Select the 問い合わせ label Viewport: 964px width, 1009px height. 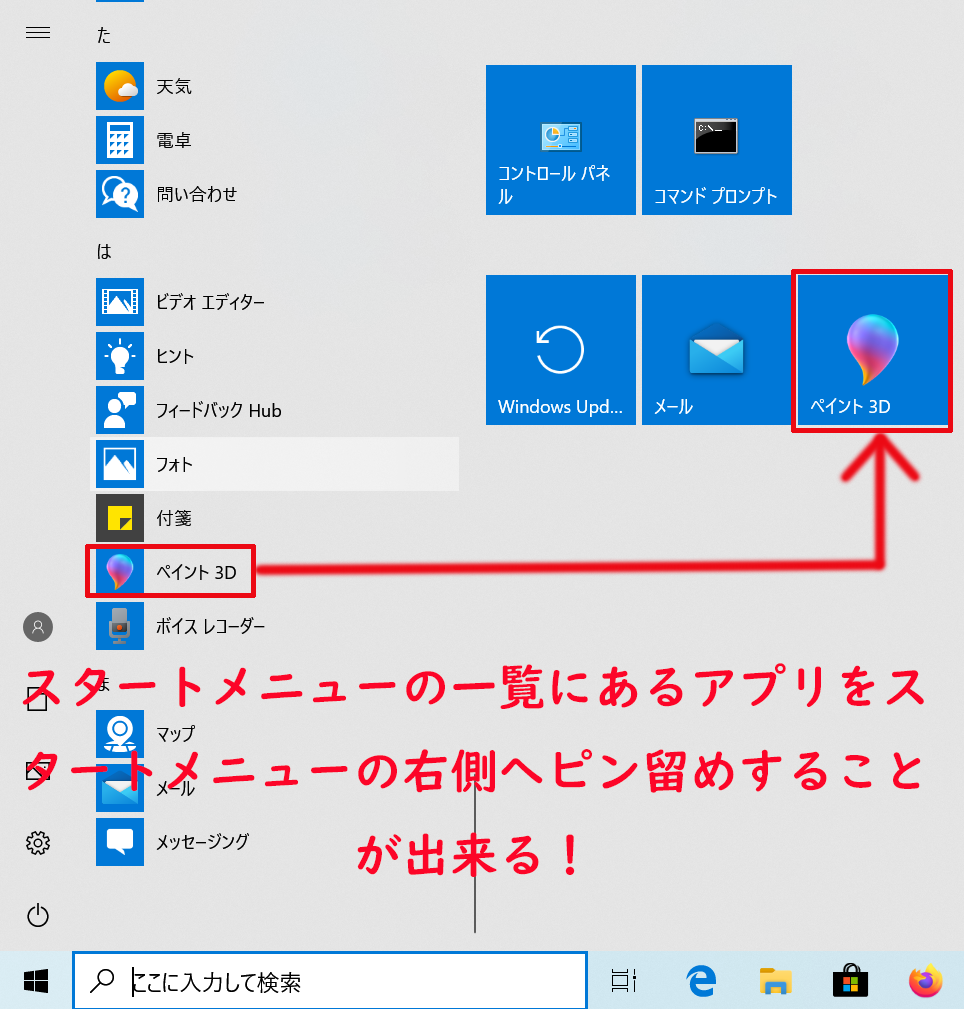pyautogui.click(x=197, y=194)
